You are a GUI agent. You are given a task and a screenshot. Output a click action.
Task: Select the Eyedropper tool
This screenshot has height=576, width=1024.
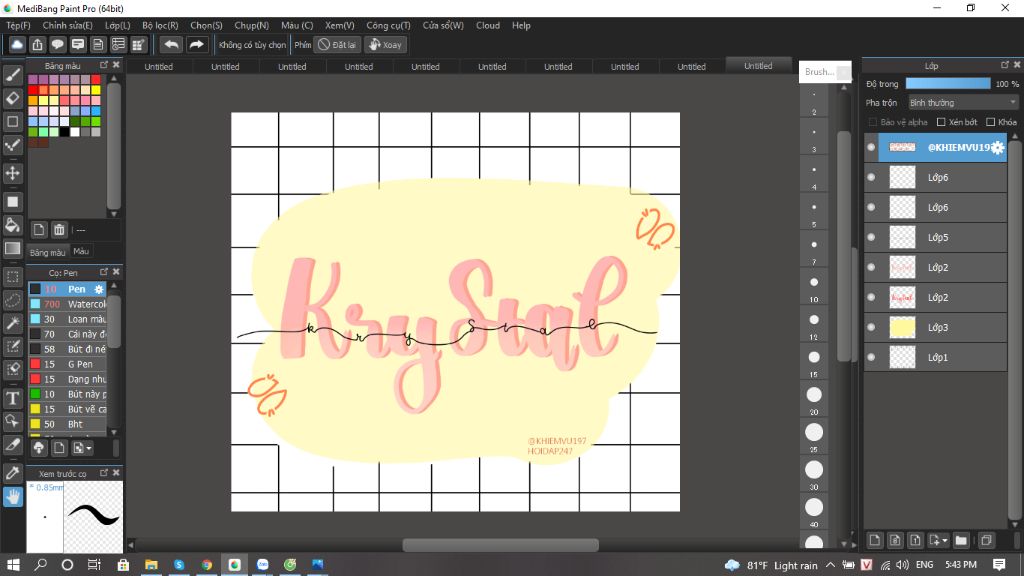(12, 473)
